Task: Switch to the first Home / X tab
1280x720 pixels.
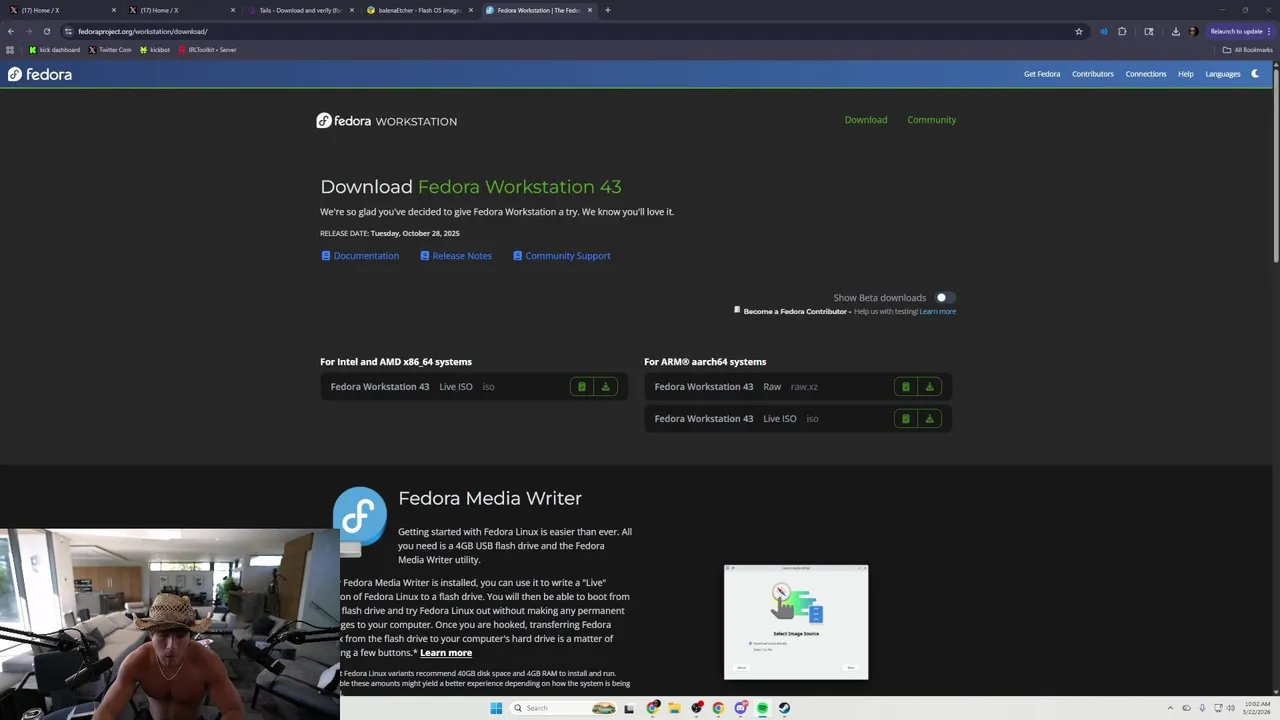Action: 60,10
